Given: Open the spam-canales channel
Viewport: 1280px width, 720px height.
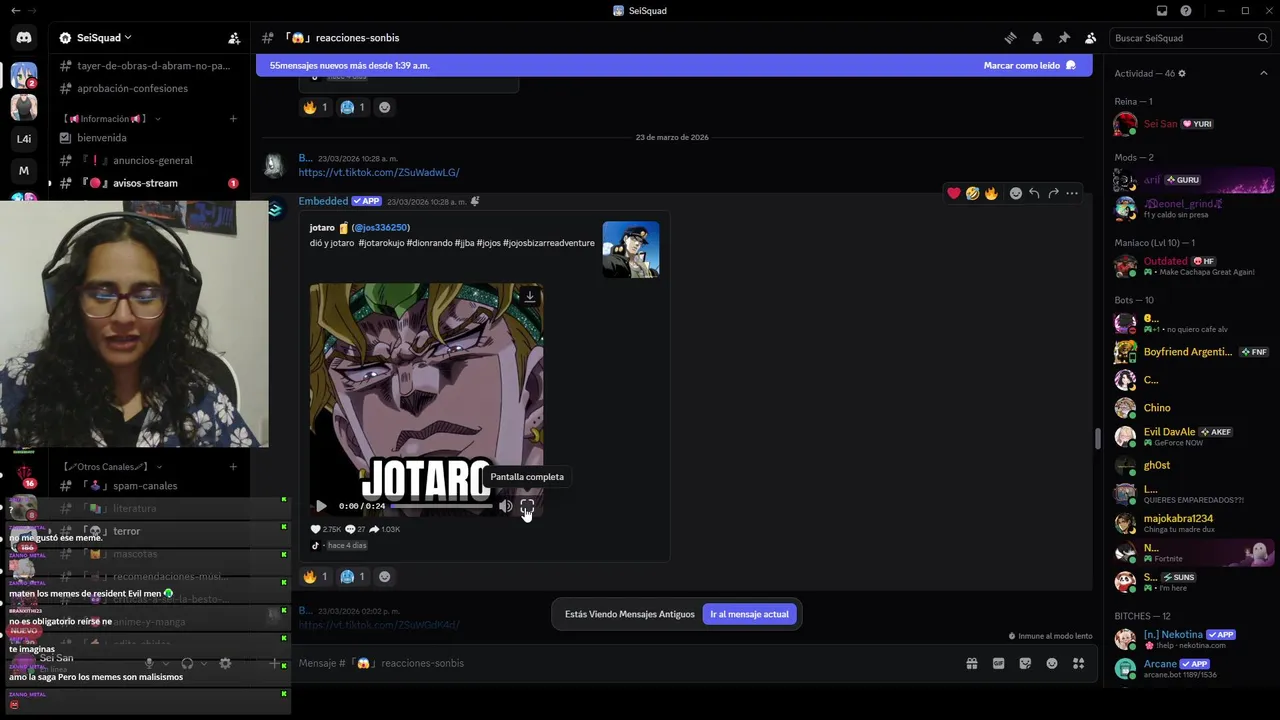Looking at the screenshot, I should pyautogui.click(x=149, y=486).
